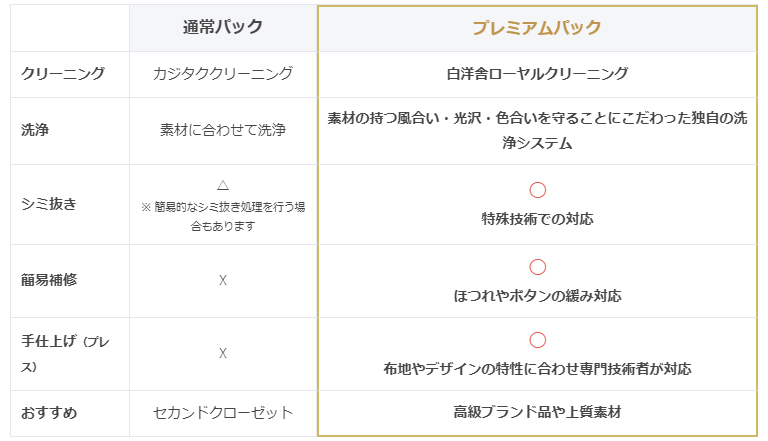768x441 pixels.
Task: Select the プレミアムパック column header
Action: click(537, 27)
